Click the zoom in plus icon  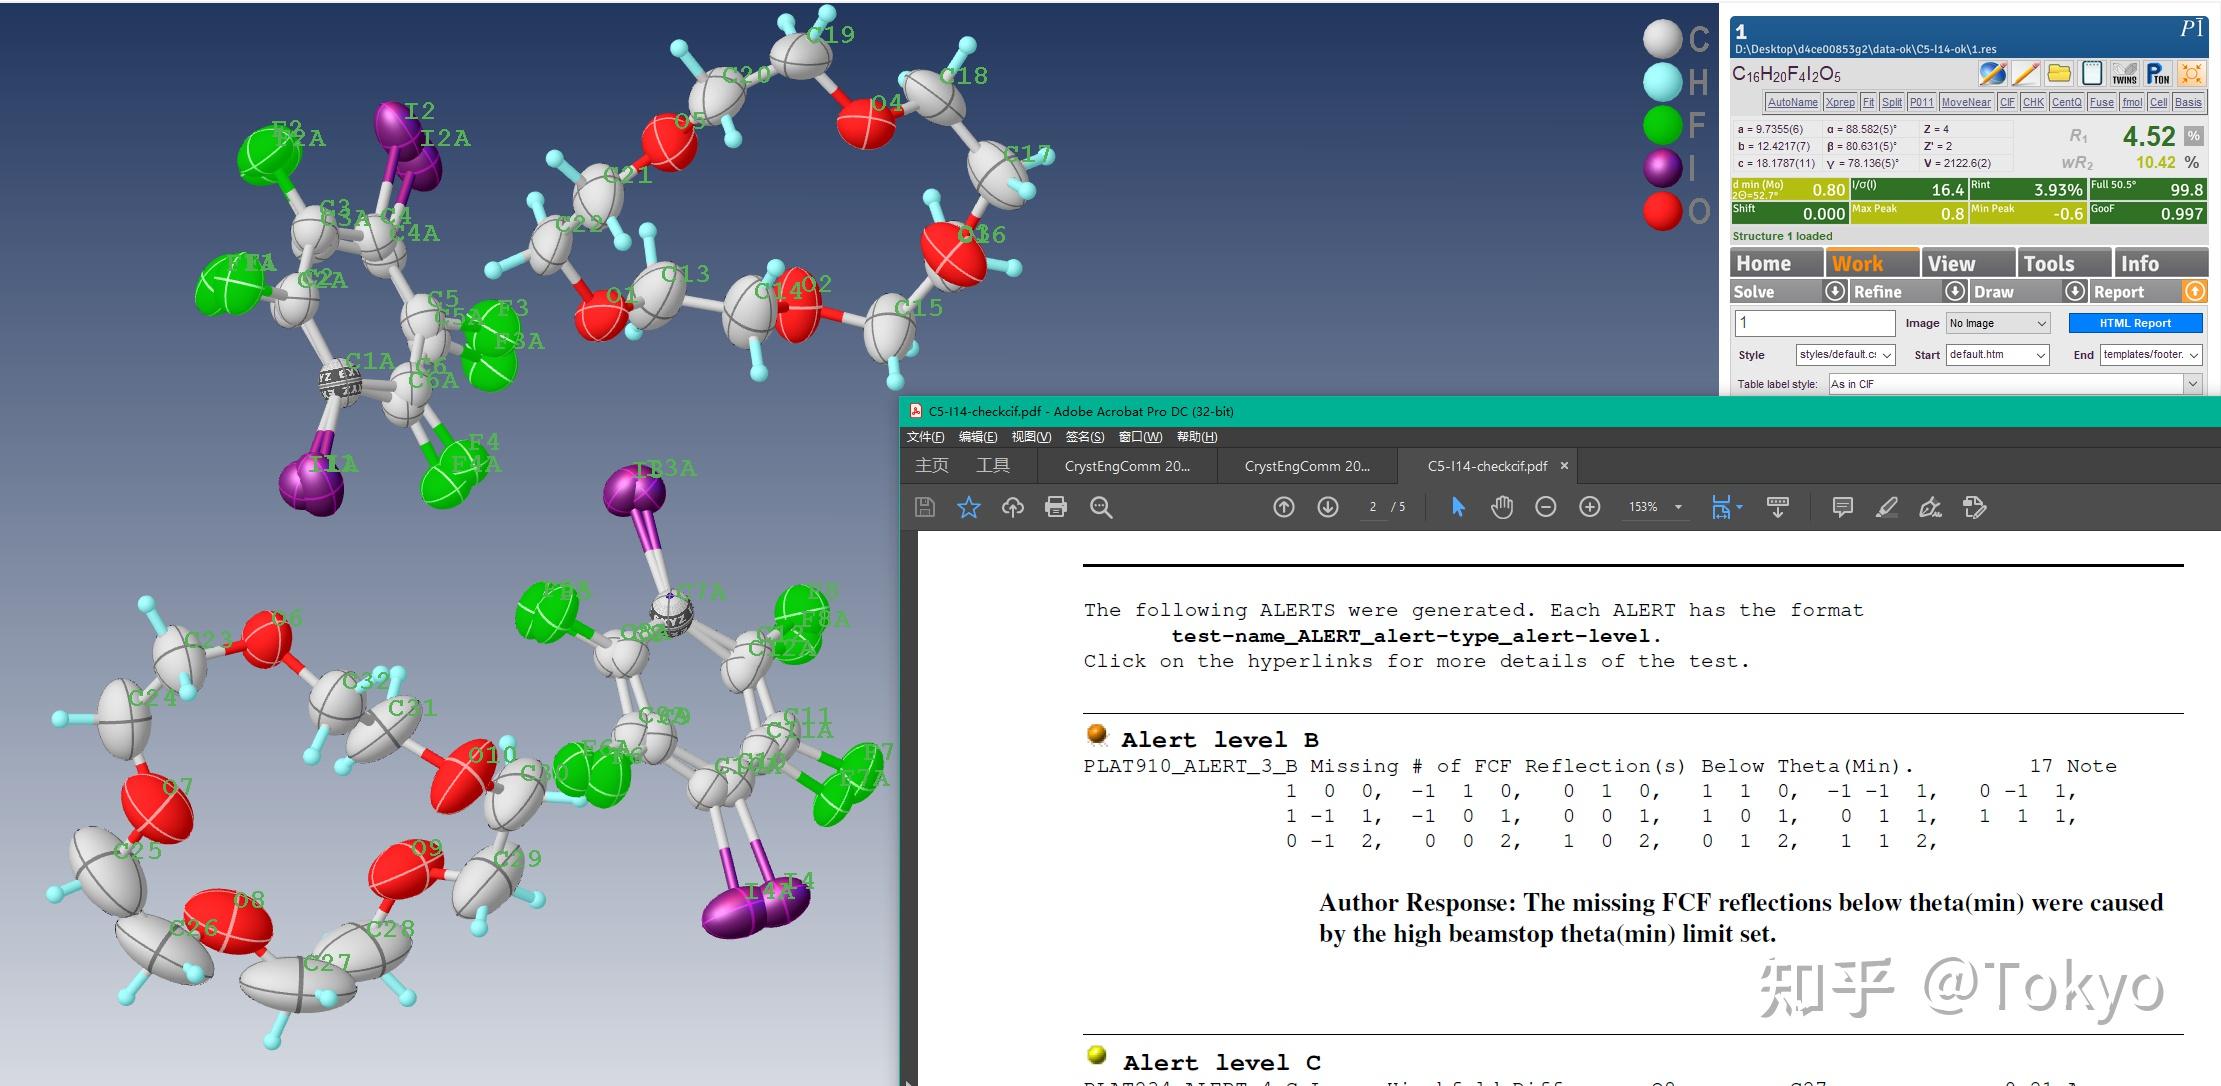(1589, 507)
